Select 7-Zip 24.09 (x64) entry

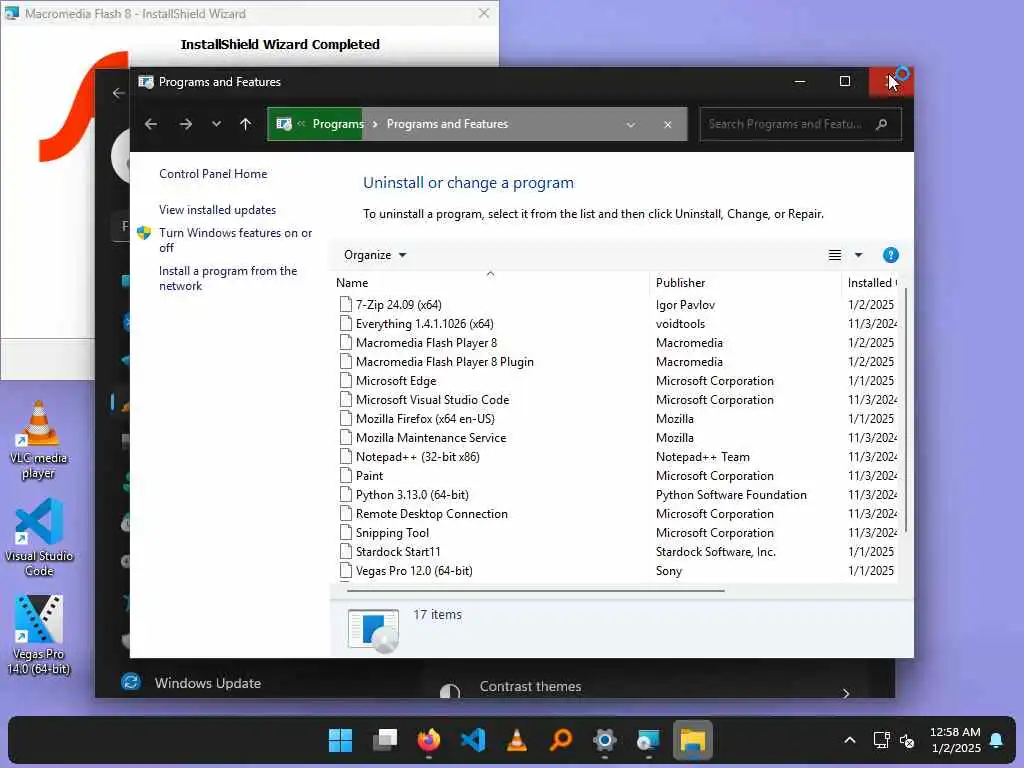tap(398, 304)
